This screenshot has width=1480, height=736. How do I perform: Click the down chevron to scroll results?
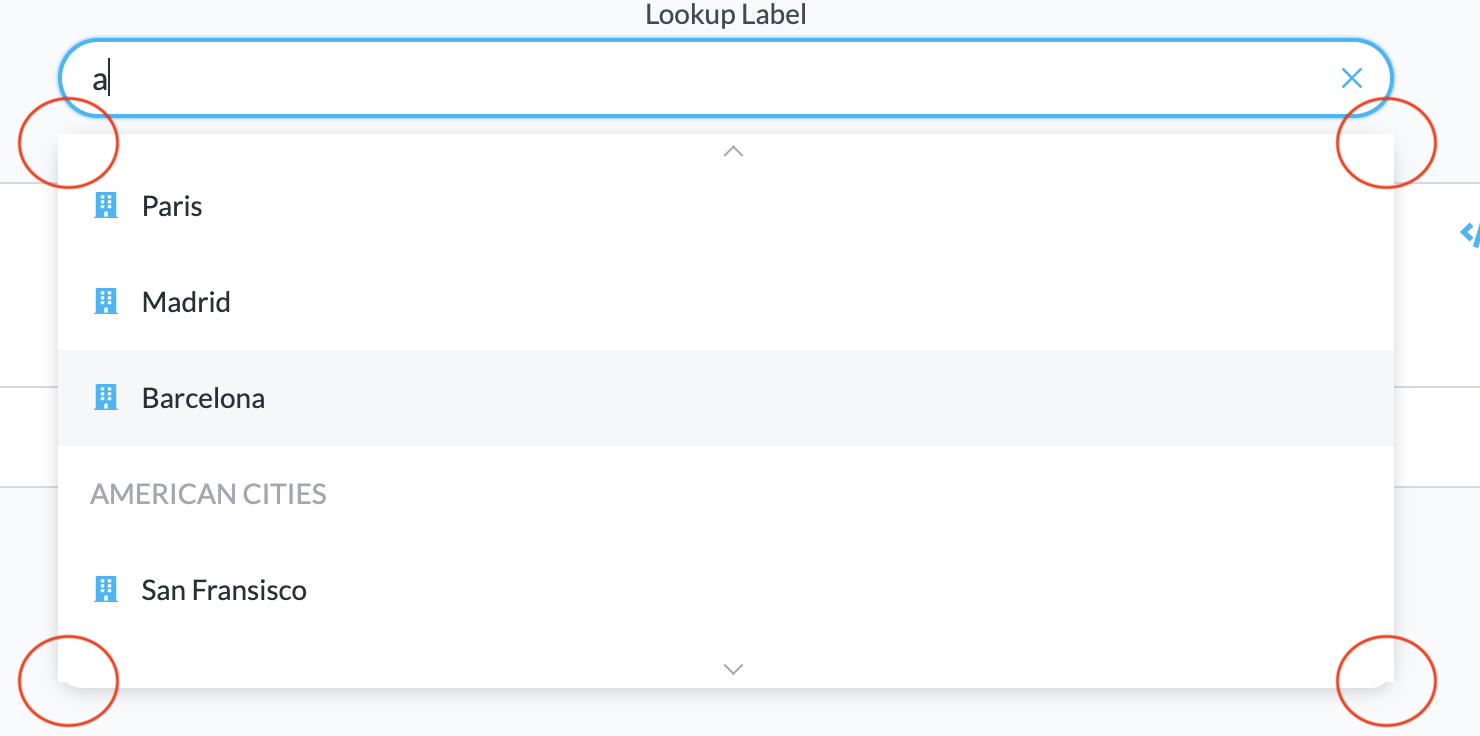[x=733, y=668]
